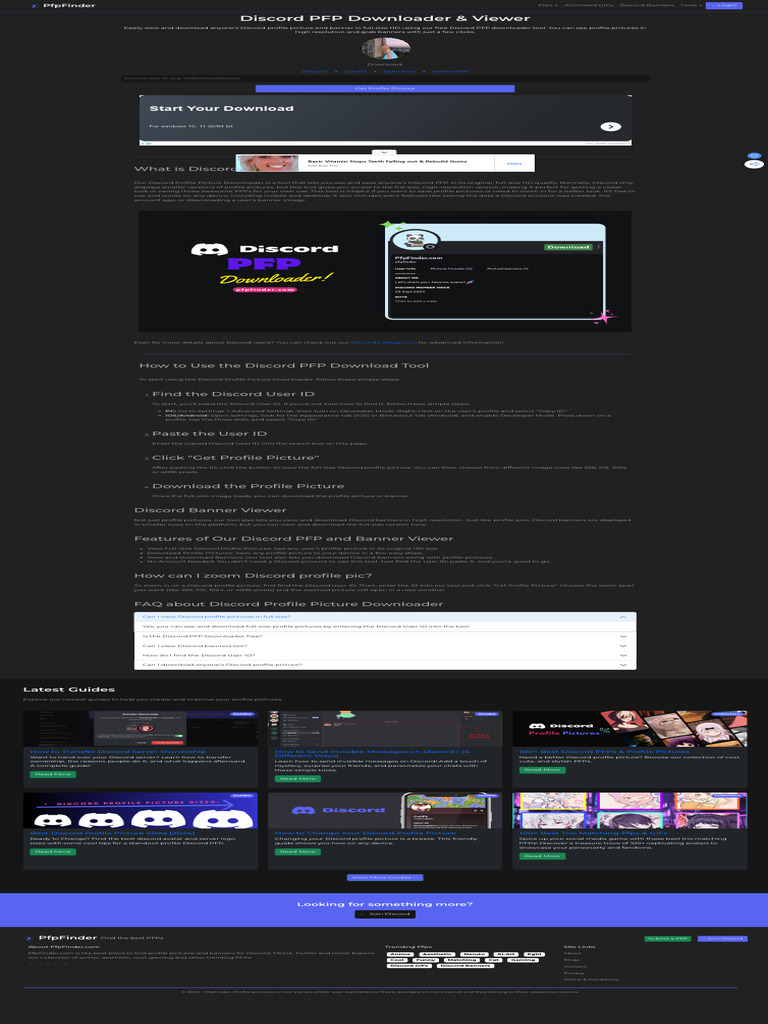Open the About link in Site Links

(x=571, y=953)
